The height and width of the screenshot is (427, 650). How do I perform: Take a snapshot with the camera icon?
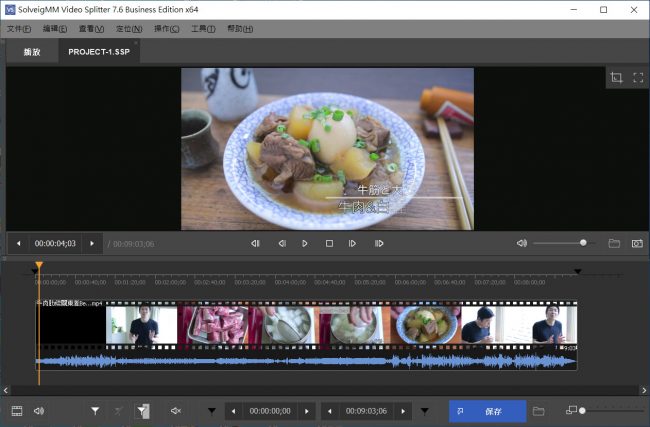tap(636, 243)
